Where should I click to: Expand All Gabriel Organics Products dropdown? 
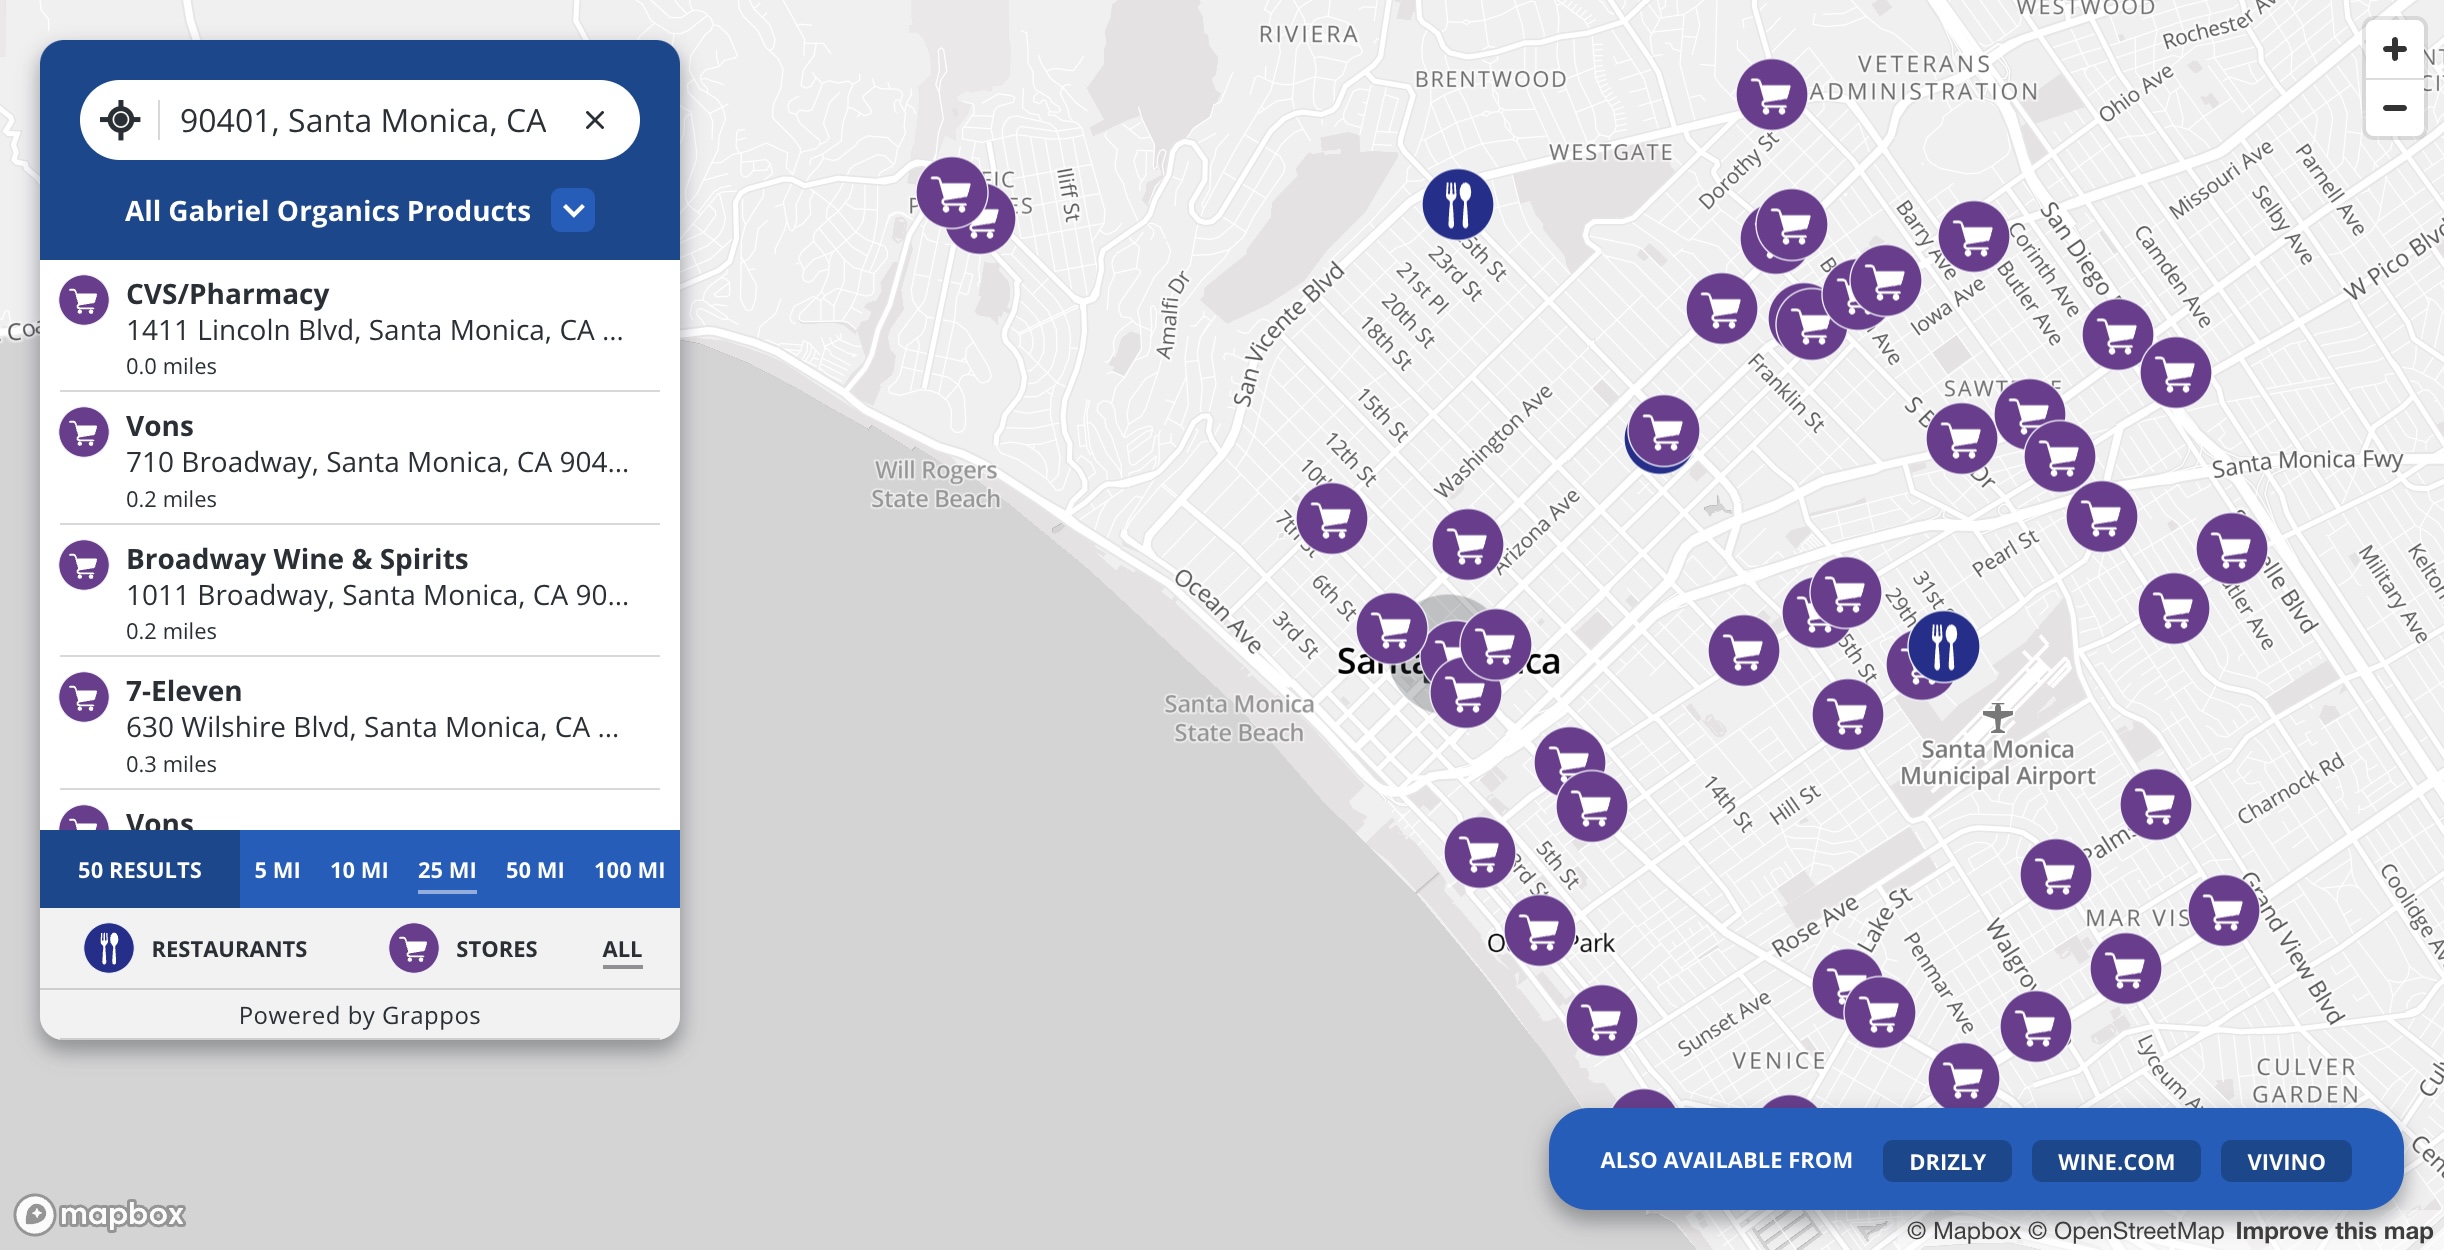tap(573, 211)
